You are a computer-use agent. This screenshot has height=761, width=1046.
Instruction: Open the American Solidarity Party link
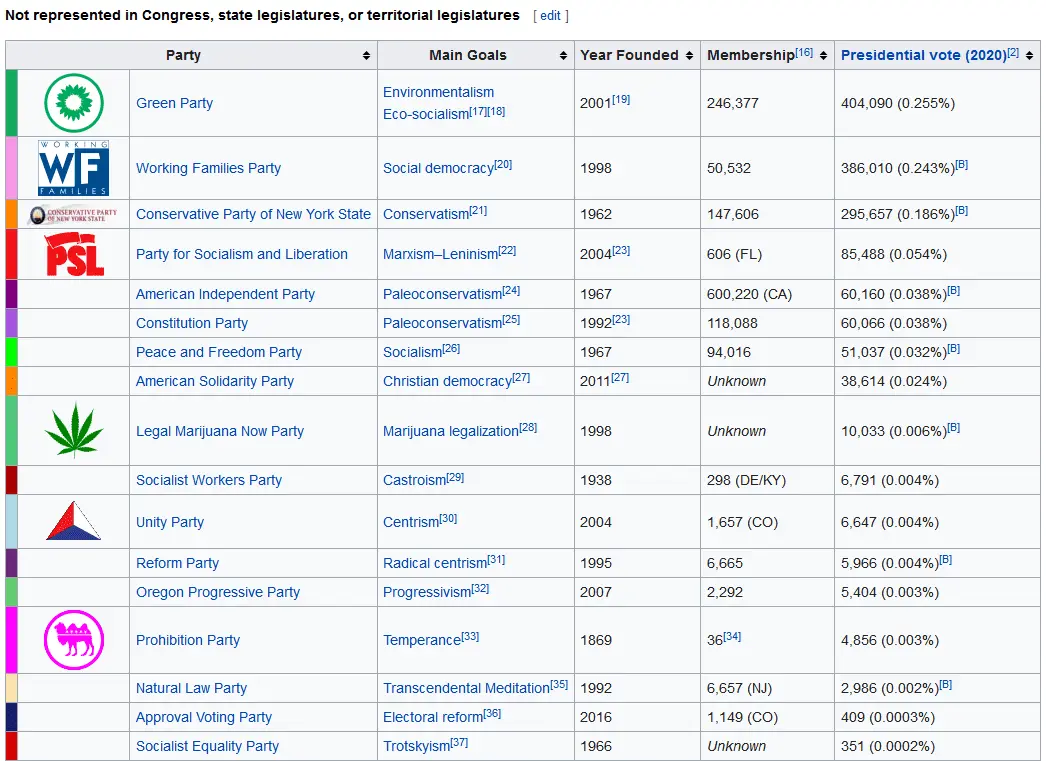[x=215, y=381]
